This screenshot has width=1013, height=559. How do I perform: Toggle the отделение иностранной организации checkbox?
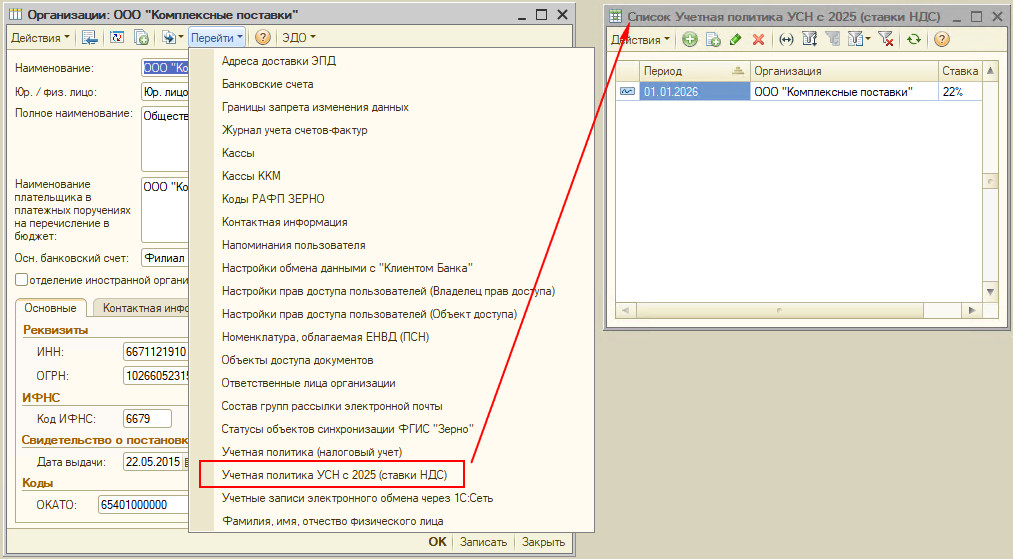21,280
